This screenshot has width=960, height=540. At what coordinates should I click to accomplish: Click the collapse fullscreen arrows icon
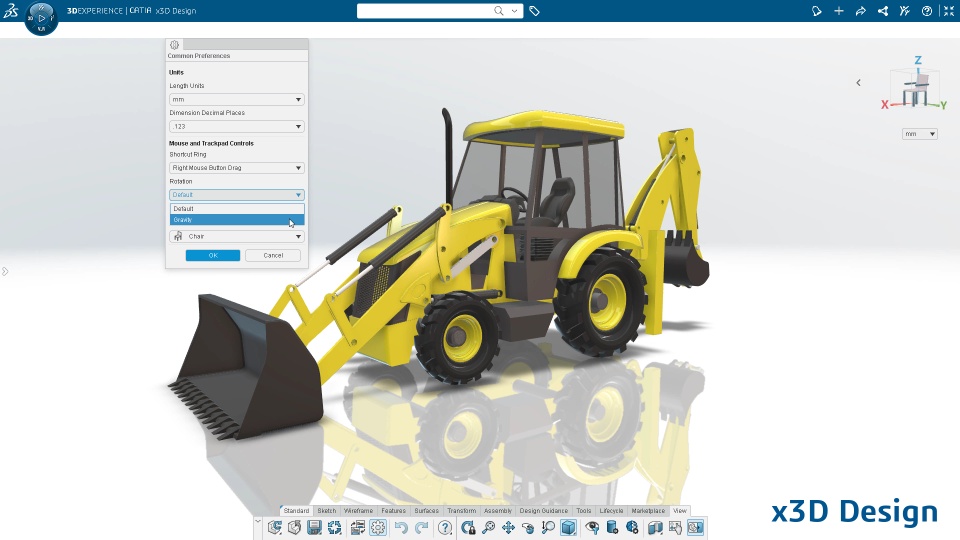coord(949,11)
